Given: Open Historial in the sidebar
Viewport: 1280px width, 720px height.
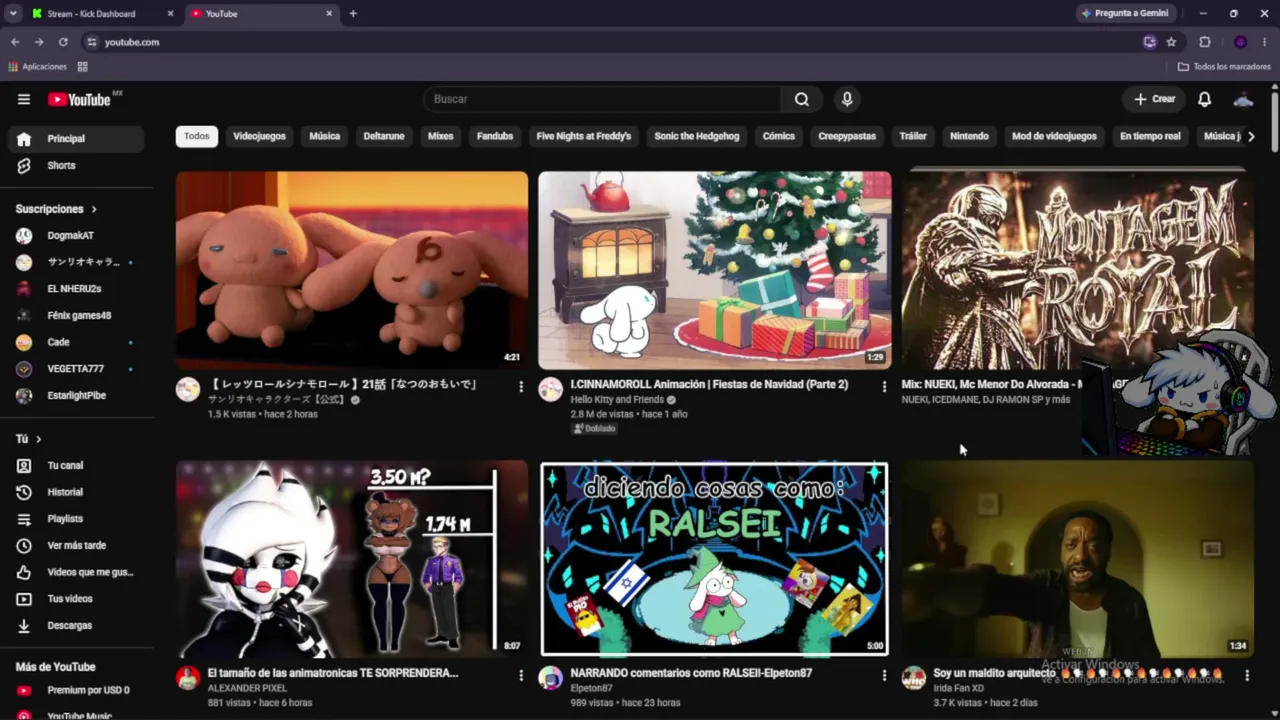Looking at the screenshot, I should coord(76,492).
